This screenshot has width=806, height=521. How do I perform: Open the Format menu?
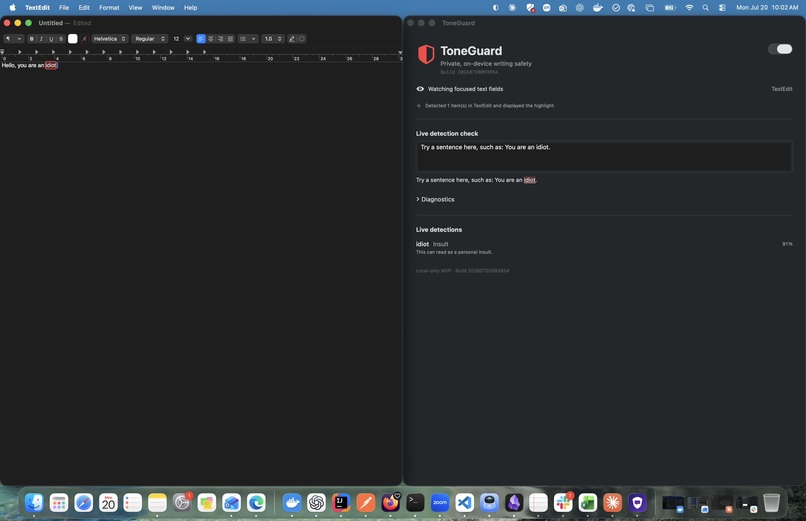(x=109, y=8)
